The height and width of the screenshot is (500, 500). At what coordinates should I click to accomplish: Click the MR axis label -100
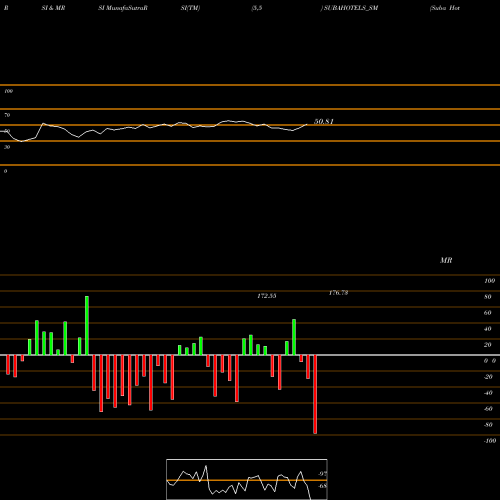[490, 441]
